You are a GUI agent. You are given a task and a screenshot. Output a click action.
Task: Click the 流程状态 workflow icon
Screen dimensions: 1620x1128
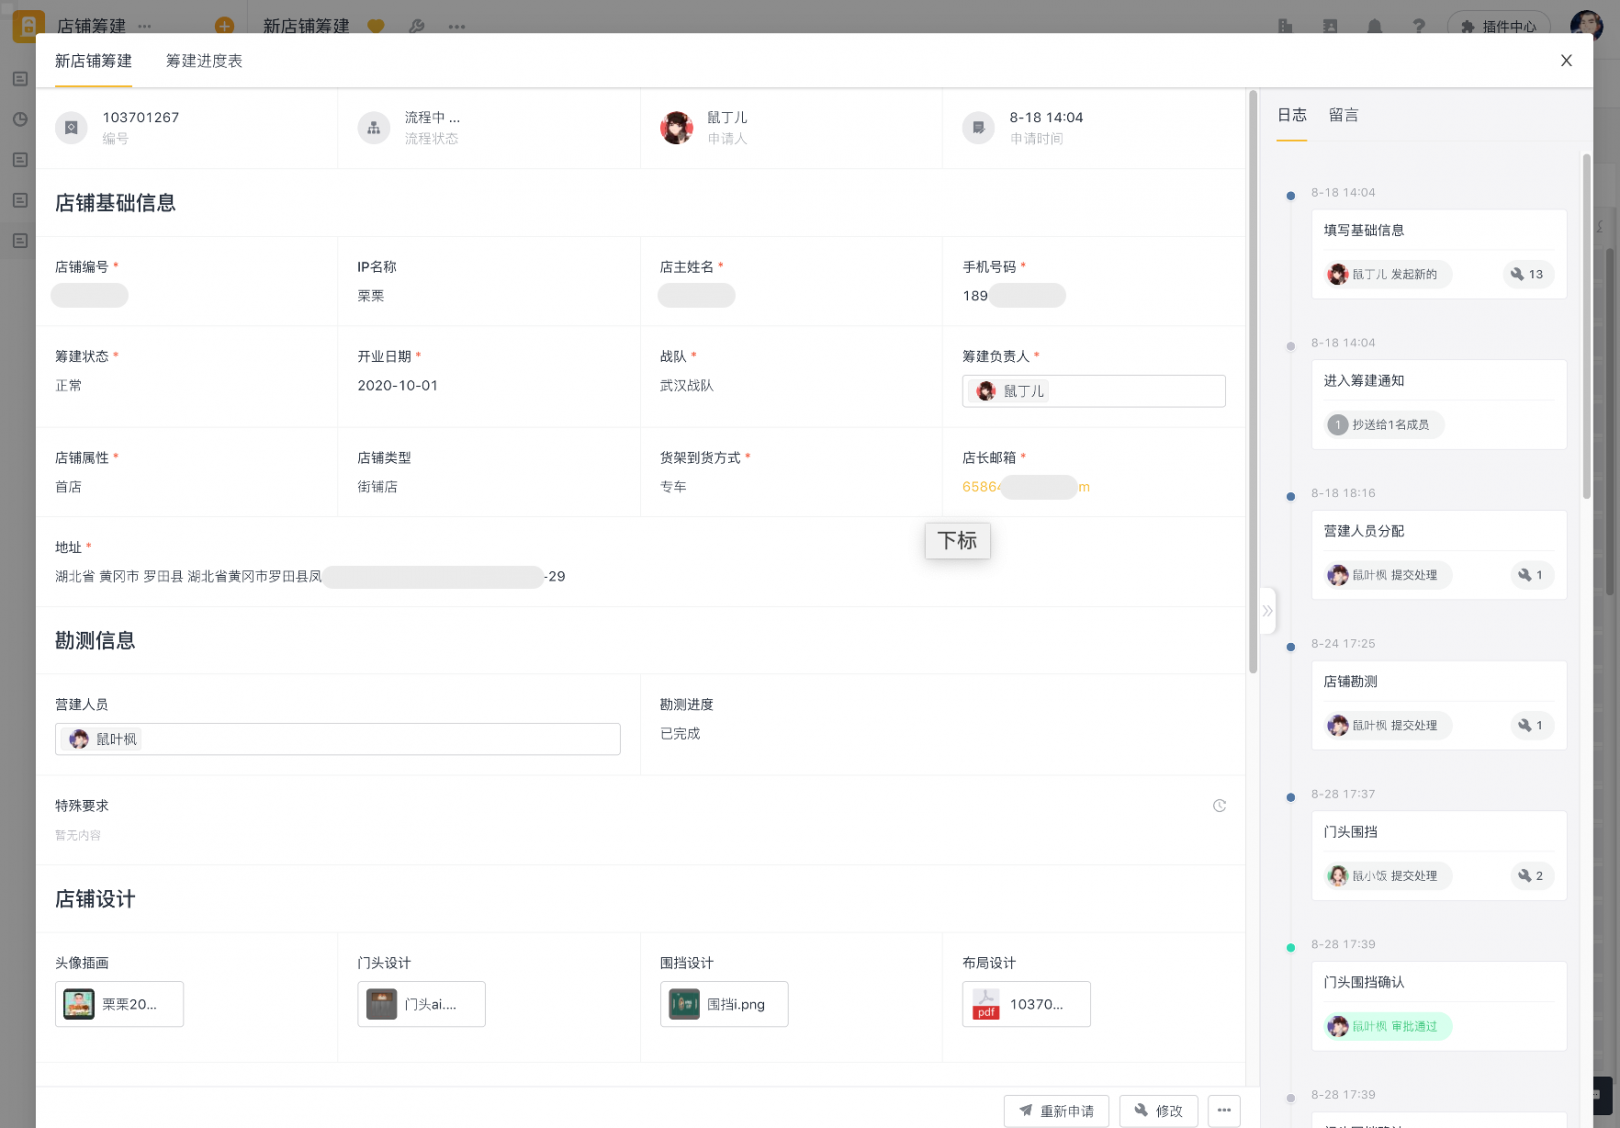374,128
